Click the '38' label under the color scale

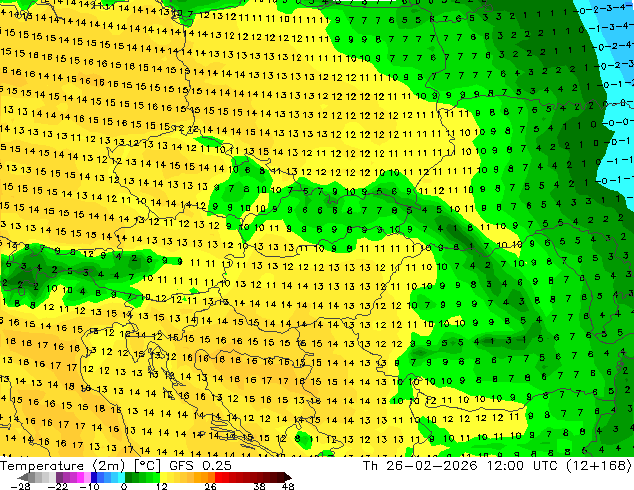click(259, 486)
